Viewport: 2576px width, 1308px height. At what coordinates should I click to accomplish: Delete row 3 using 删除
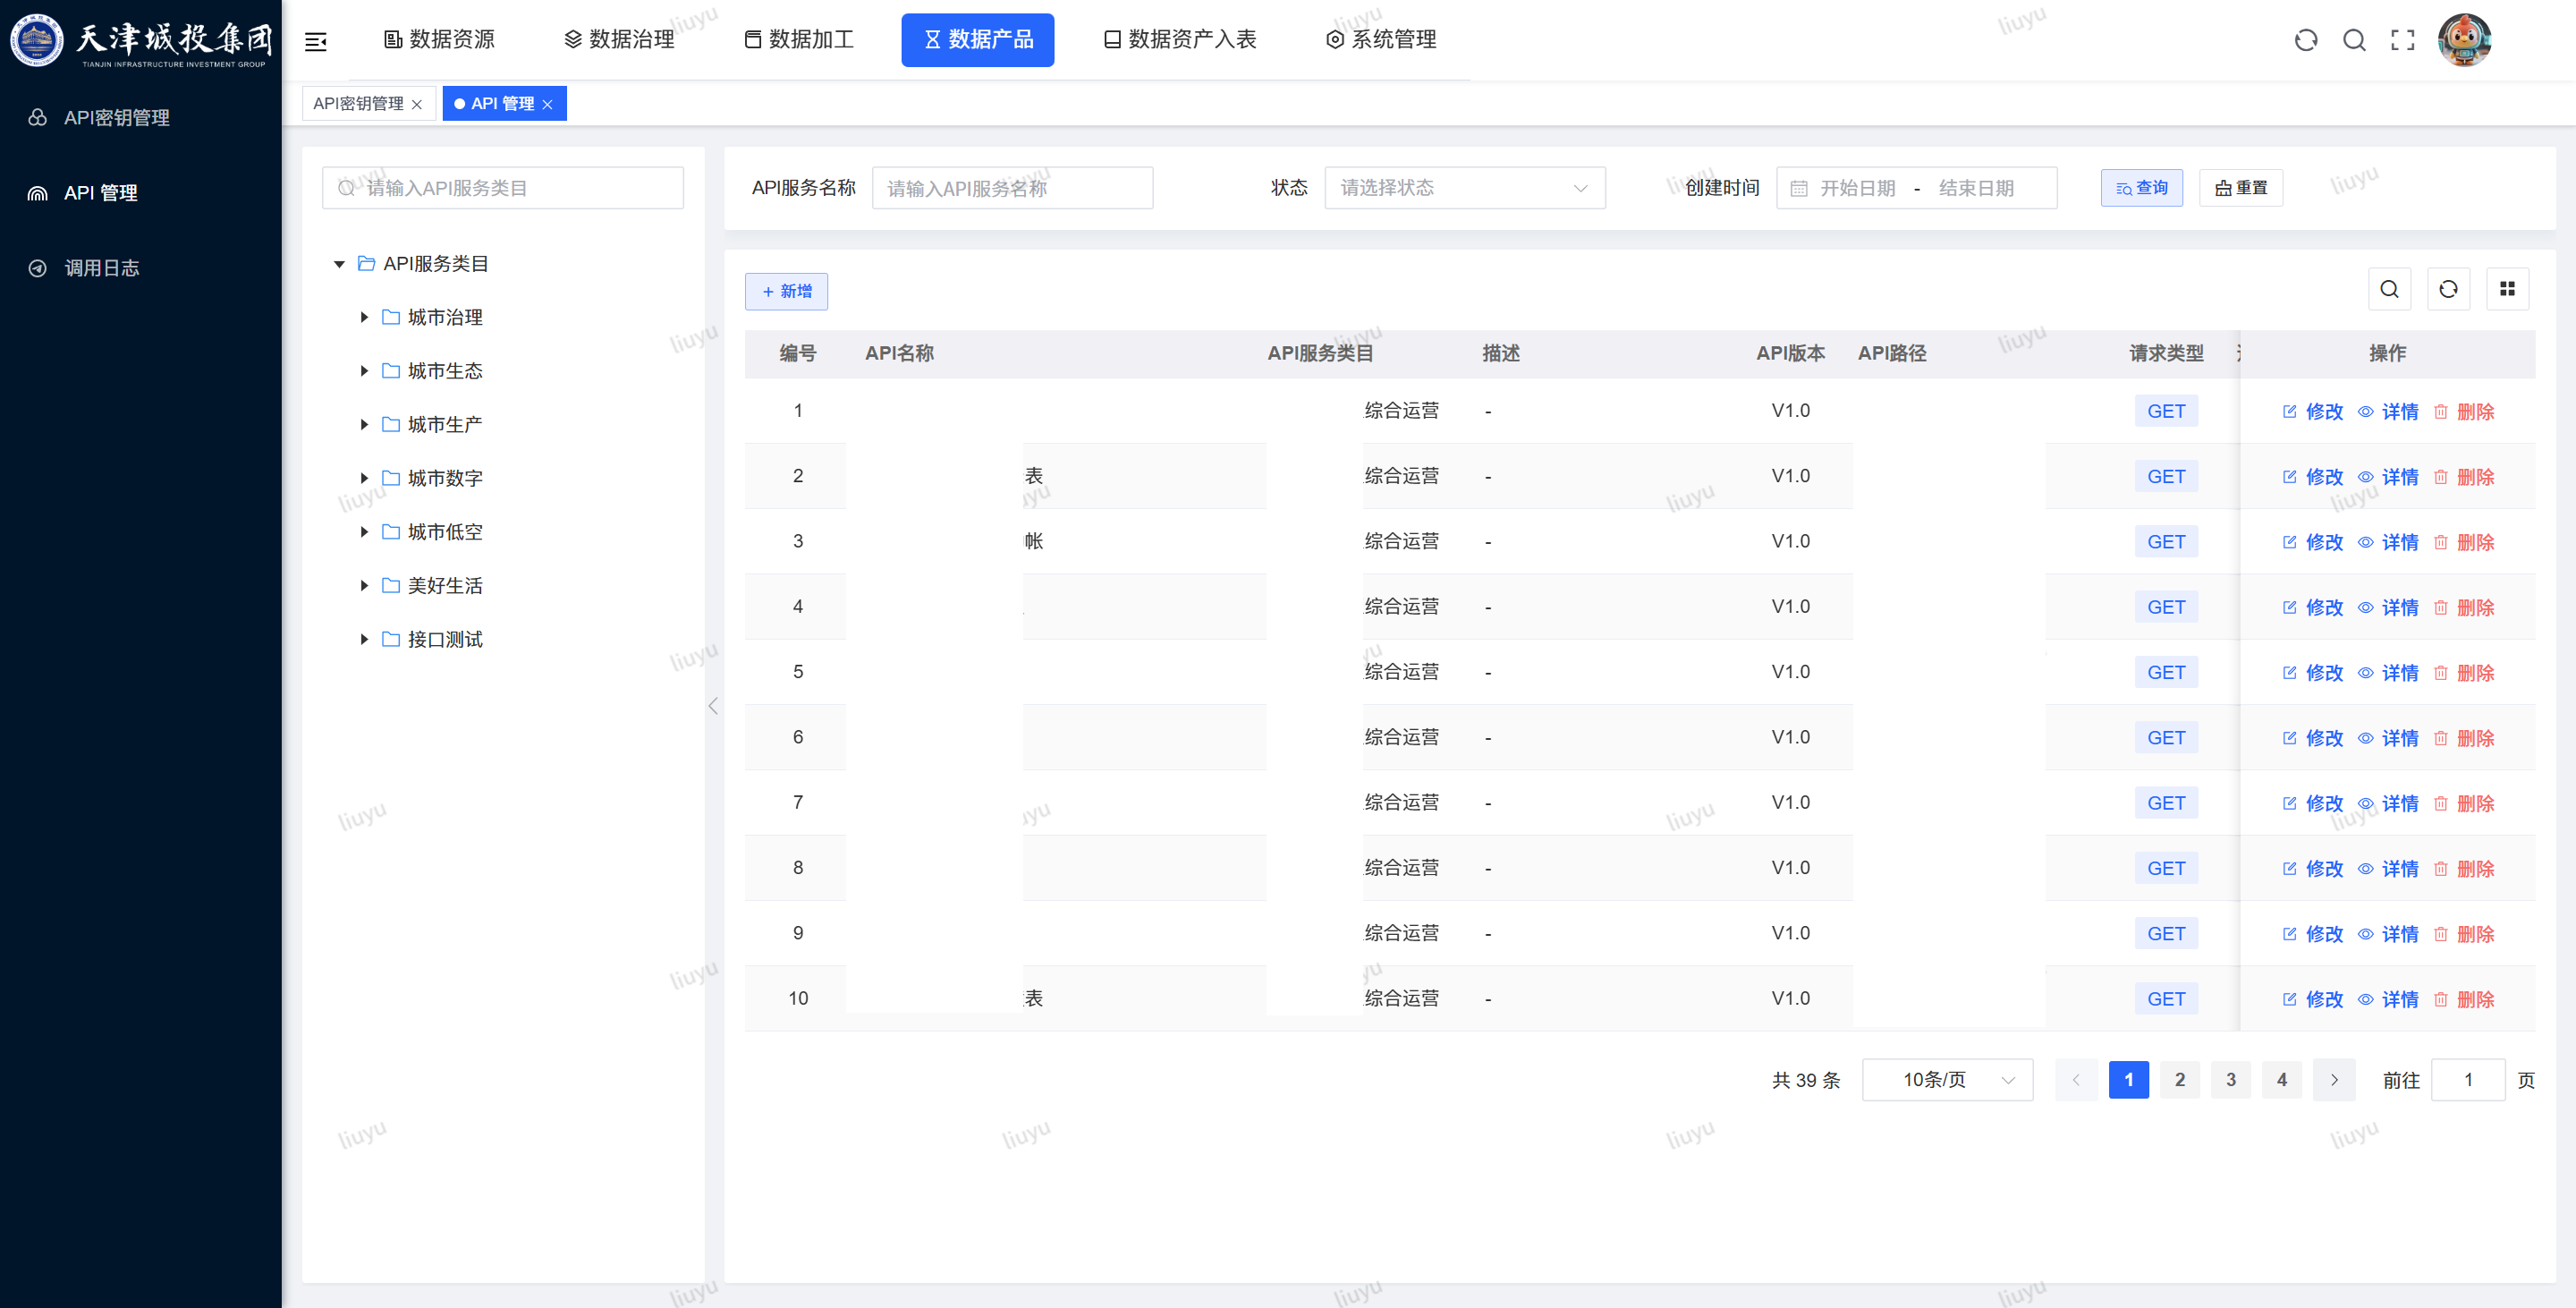pyautogui.click(x=2464, y=542)
